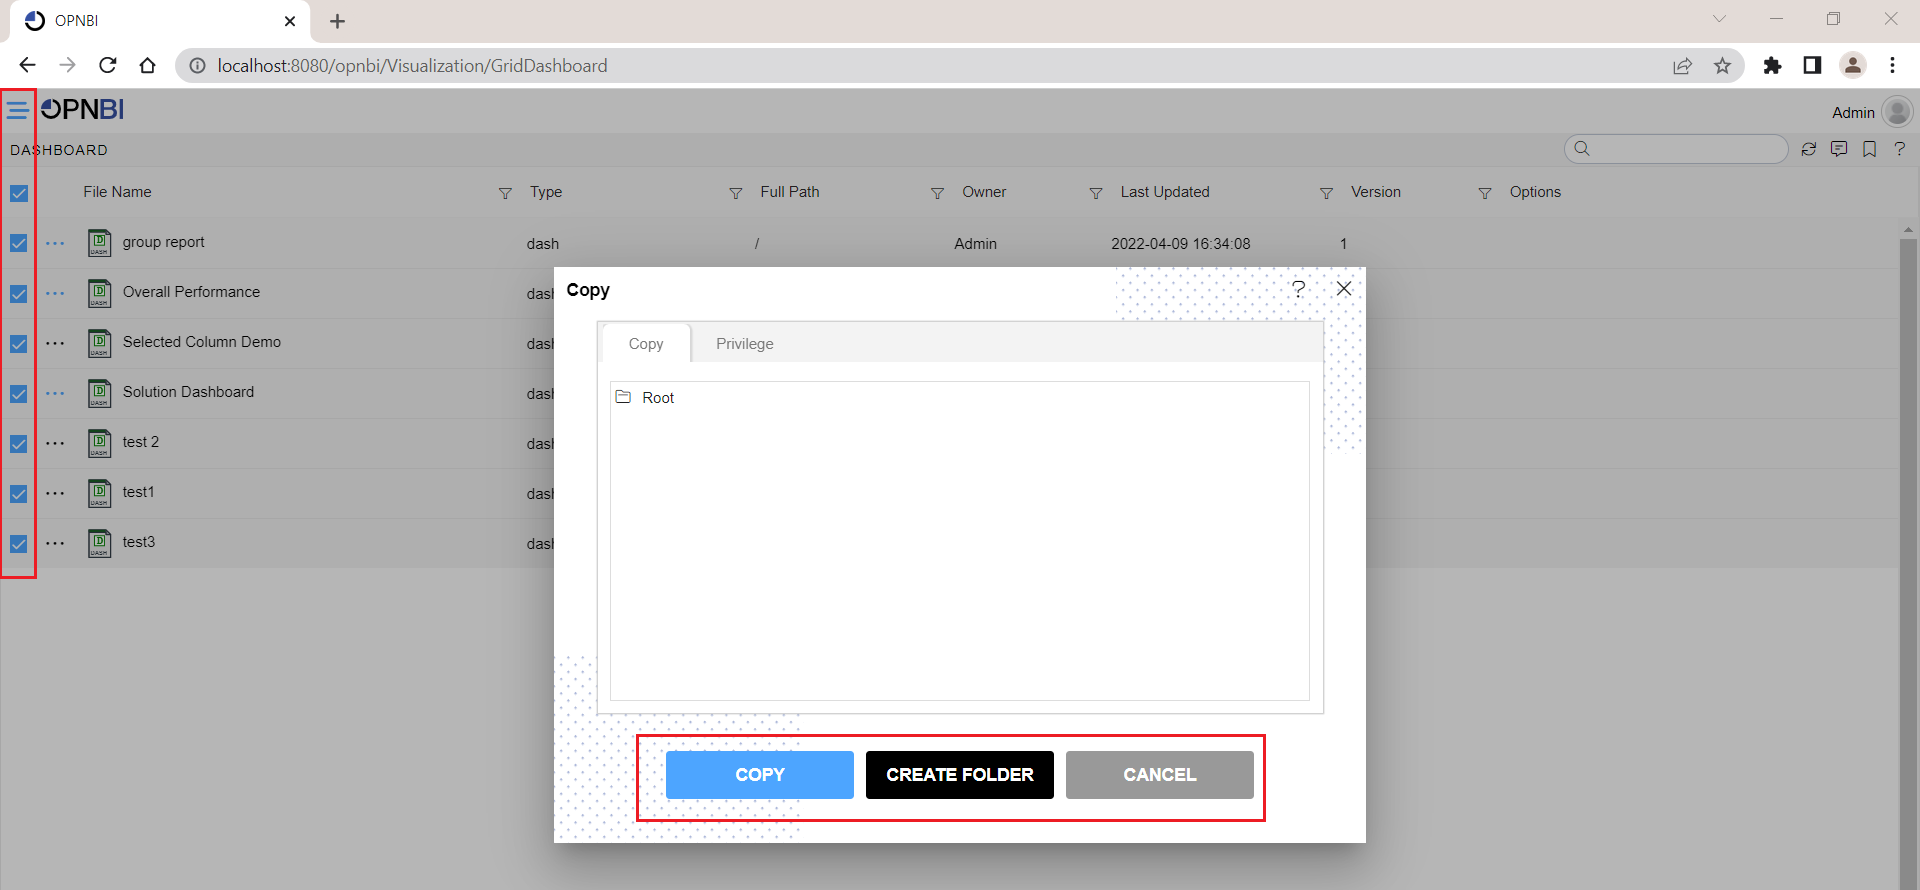Click group report dashboard file icon
1920x890 pixels.
coord(99,243)
